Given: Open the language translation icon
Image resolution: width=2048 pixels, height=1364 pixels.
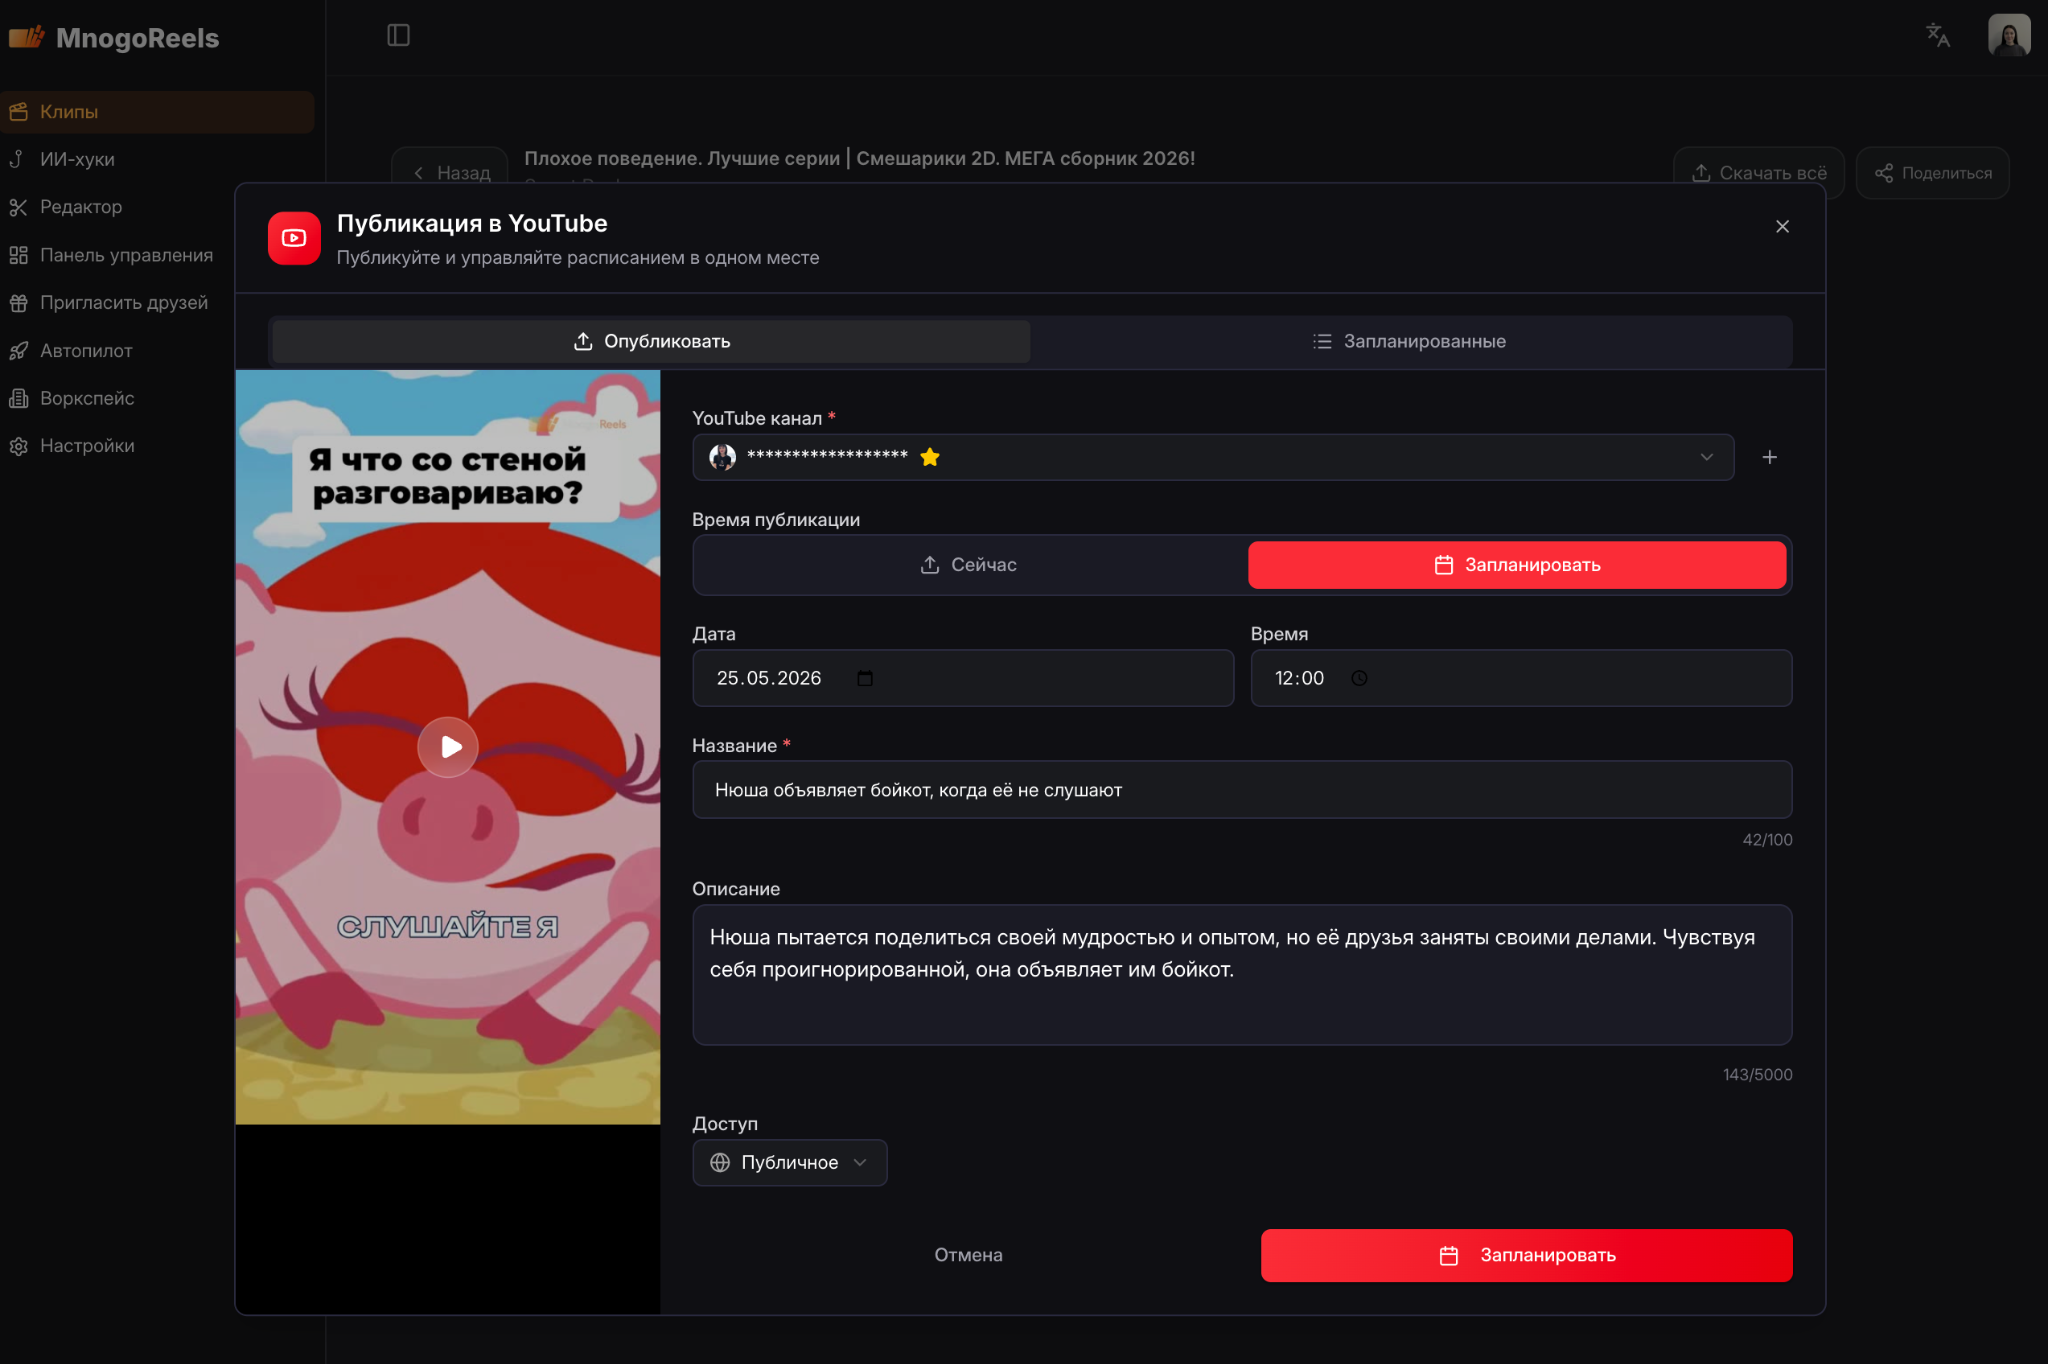Looking at the screenshot, I should tap(1938, 35).
